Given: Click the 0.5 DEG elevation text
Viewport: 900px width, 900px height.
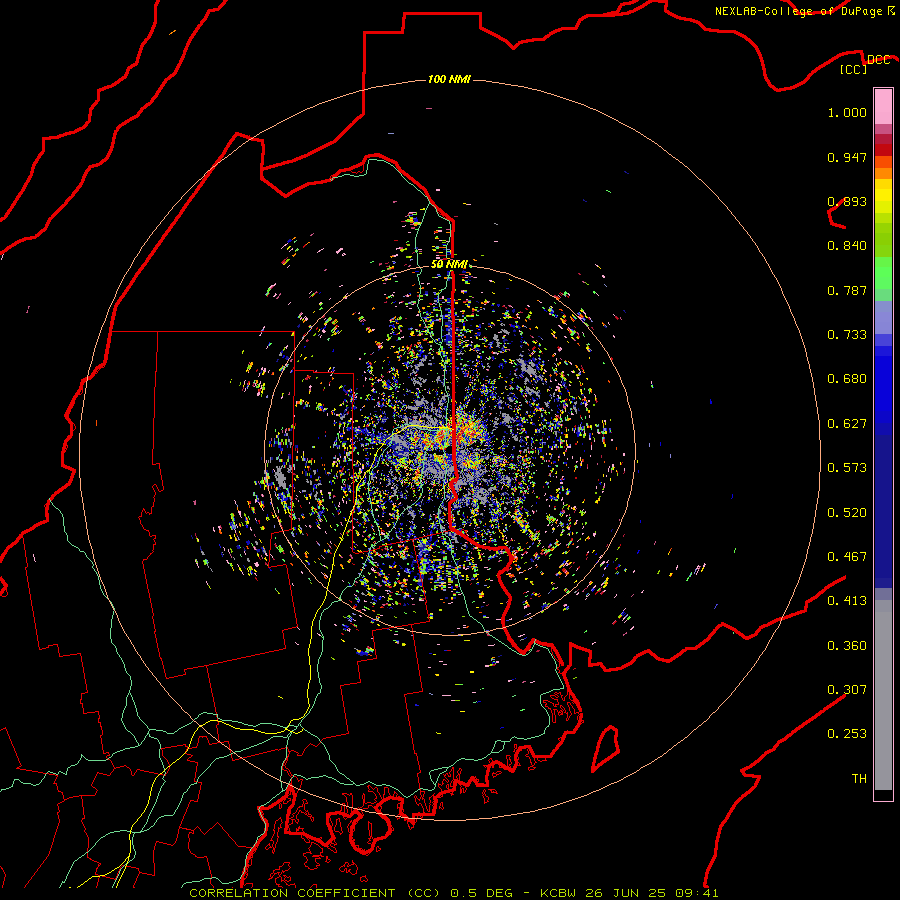Looking at the screenshot, I should 481,893.
